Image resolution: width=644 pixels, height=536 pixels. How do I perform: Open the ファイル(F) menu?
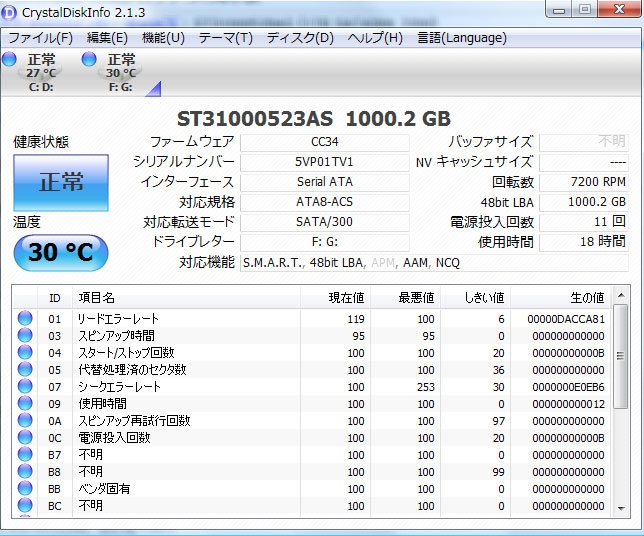click(x=40, y=38)
